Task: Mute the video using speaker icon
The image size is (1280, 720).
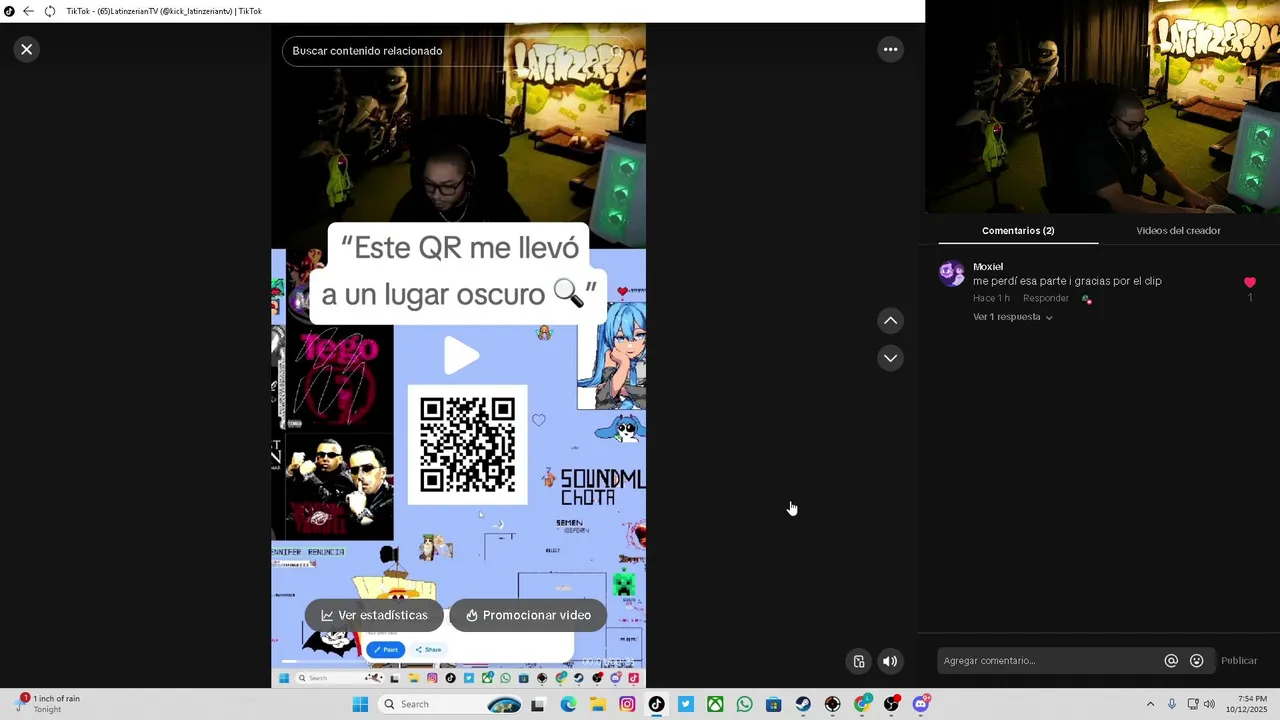Action: click(890, 661)
